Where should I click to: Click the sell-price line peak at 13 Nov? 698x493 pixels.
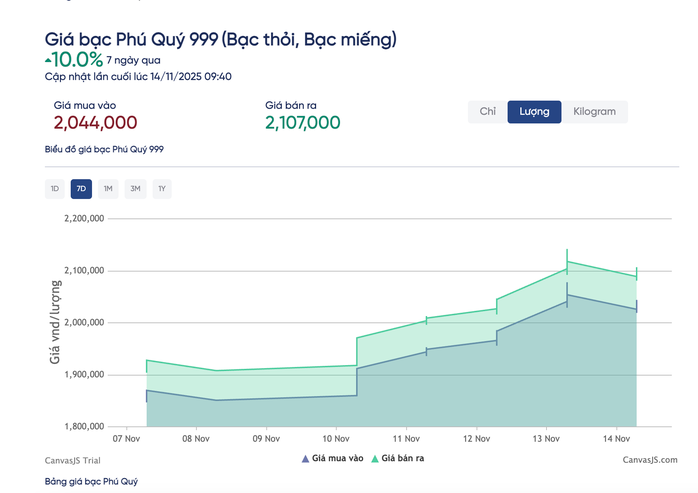click(567, 262)
